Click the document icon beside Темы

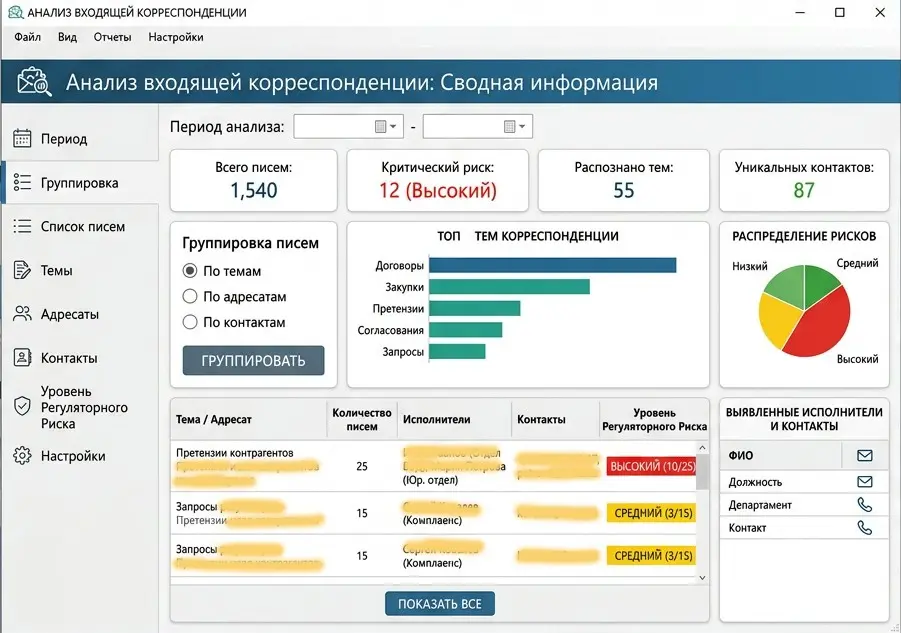[22, 270]
